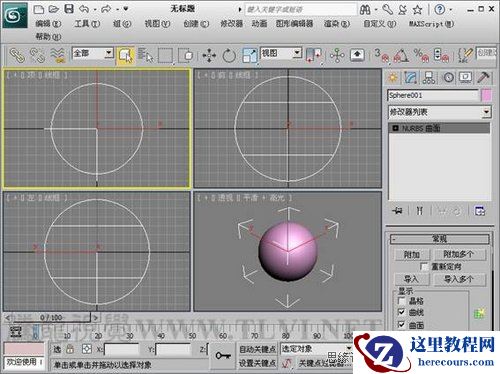
Task: Open the 工具(T) menu
Action: pos(87,24)
